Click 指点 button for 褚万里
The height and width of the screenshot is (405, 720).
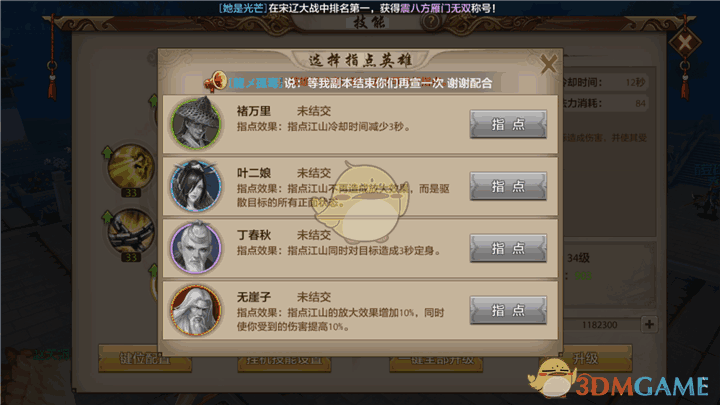coord(508,124)
